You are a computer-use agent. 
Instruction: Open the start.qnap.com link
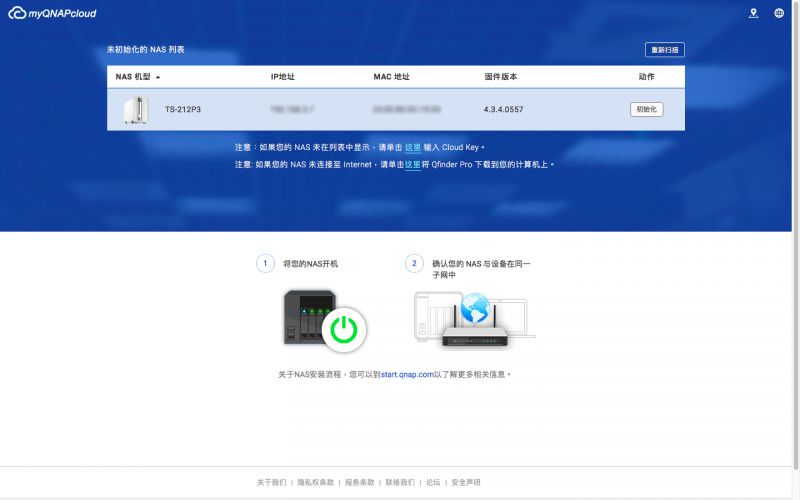click(x=407, y=374)
